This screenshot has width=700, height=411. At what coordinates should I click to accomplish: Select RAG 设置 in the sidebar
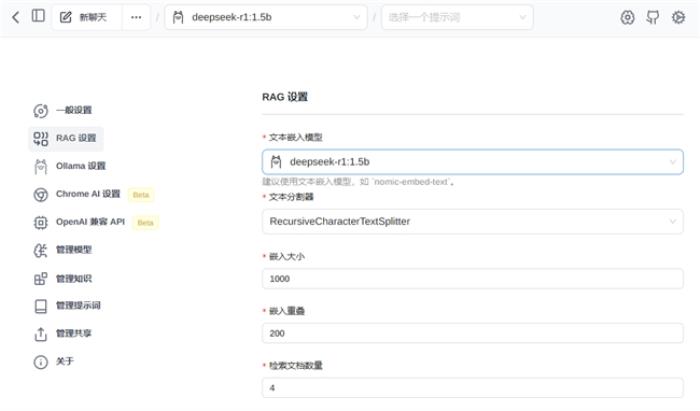tap(66, 138)
